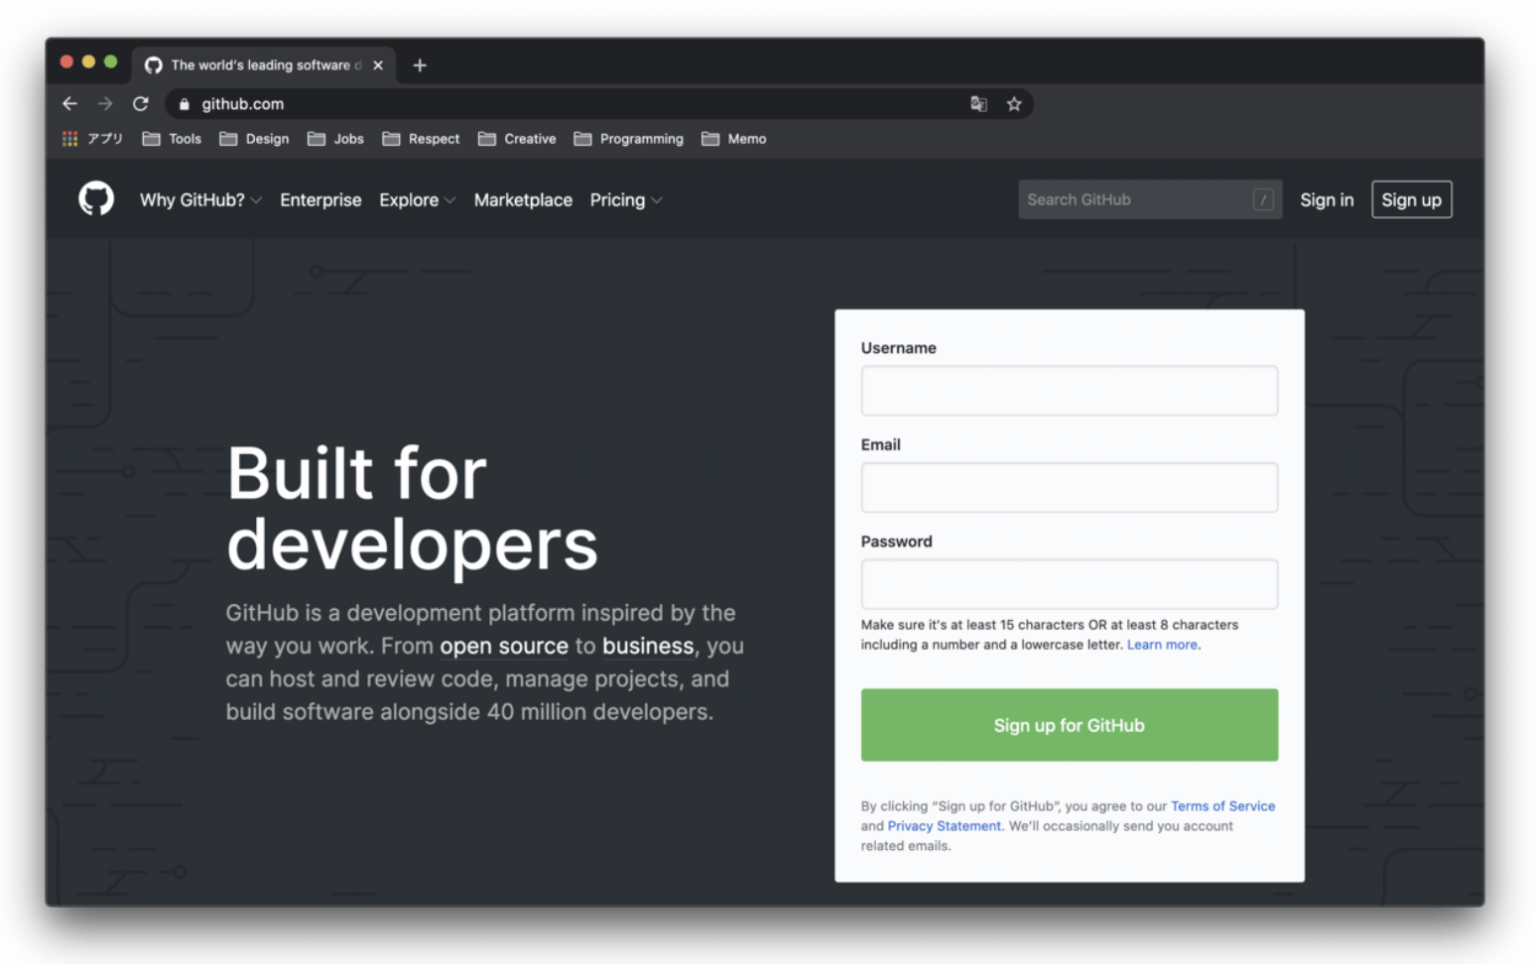
Task: Open the Terms of Service link
Action: pyautogui.click(x=1222, y=806)
